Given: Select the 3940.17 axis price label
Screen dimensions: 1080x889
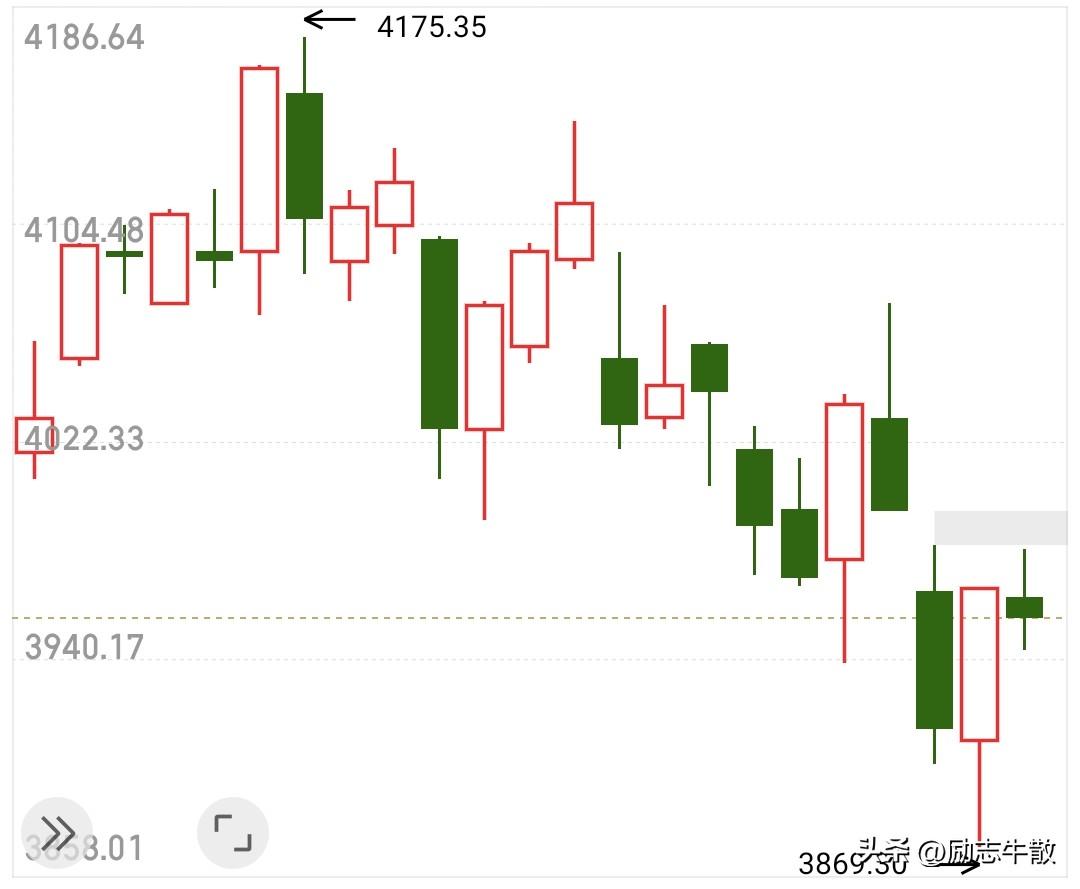Looking at the screenshot, I should (84, 647).
